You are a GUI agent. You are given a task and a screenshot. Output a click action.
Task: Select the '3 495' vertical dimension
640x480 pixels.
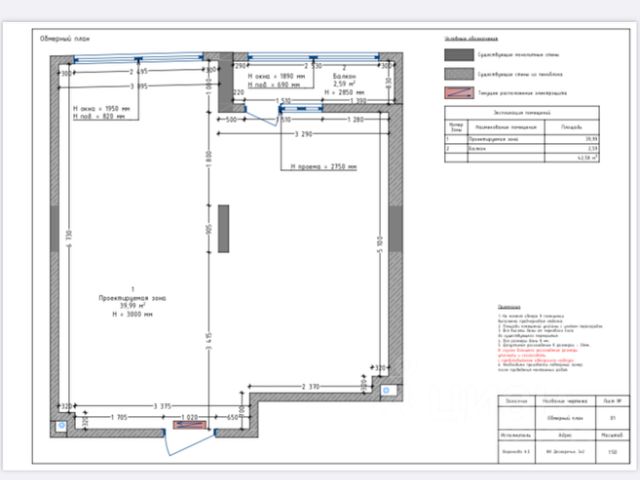pos(209,341)
